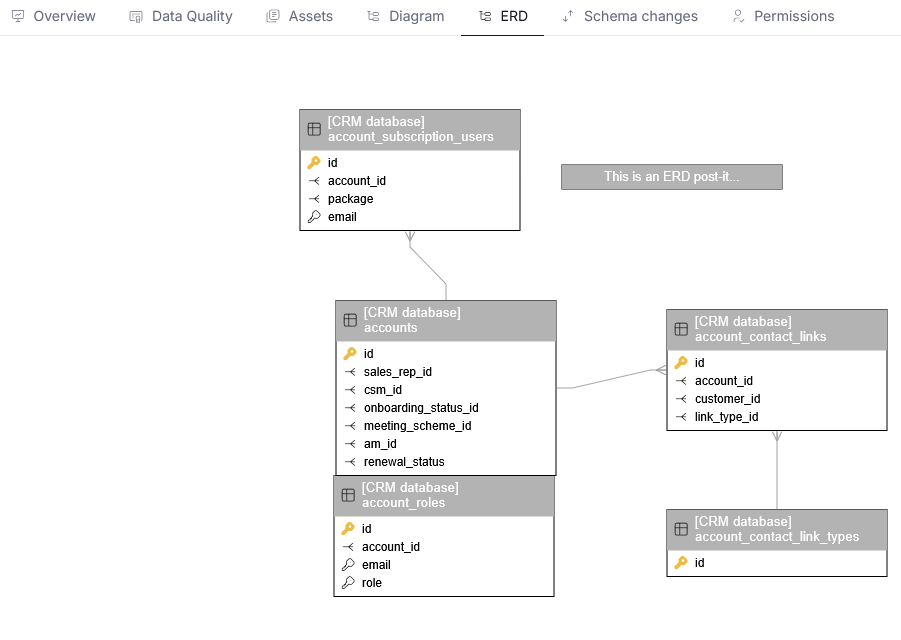The width and height of the screenshot is (901, 640).
Task: Click the foreign key icon beside sales_rep_id
Action: [x=350, y=372]
